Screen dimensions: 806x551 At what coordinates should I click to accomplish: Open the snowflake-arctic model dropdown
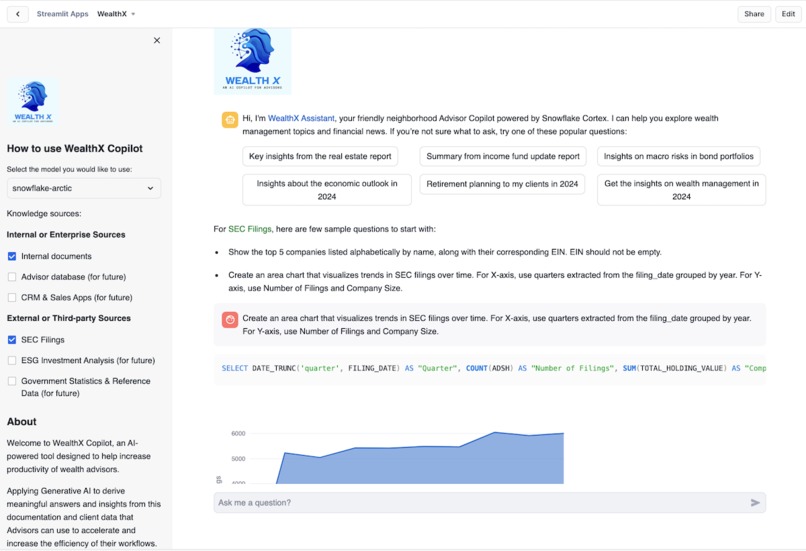[x=84, y=188]
